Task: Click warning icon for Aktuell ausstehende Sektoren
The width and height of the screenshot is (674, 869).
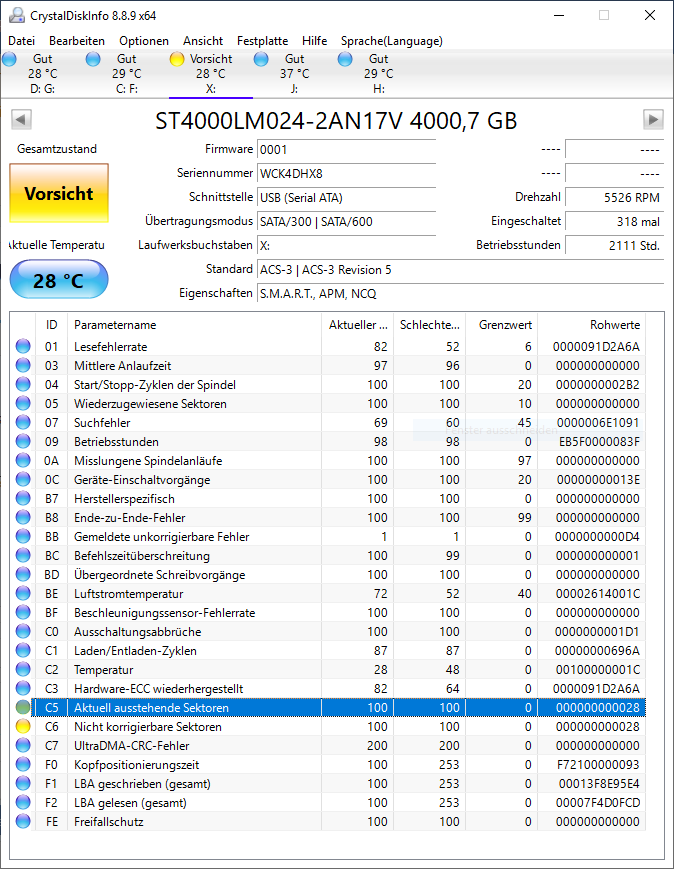Action: 23,708
